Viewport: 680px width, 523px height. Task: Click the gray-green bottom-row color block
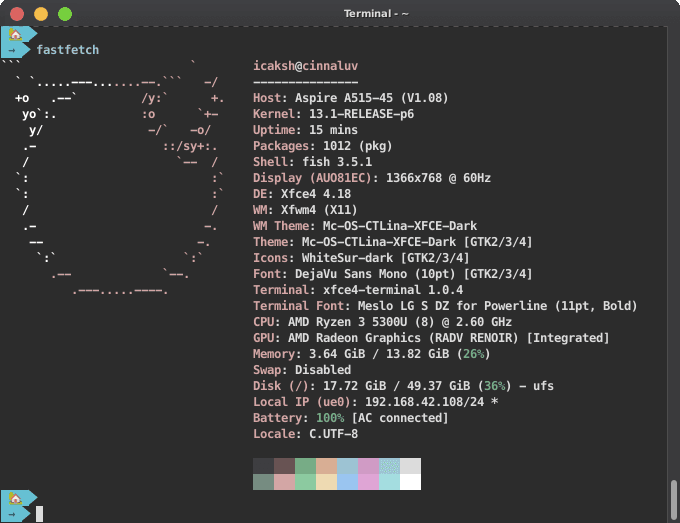coord(264,482)
